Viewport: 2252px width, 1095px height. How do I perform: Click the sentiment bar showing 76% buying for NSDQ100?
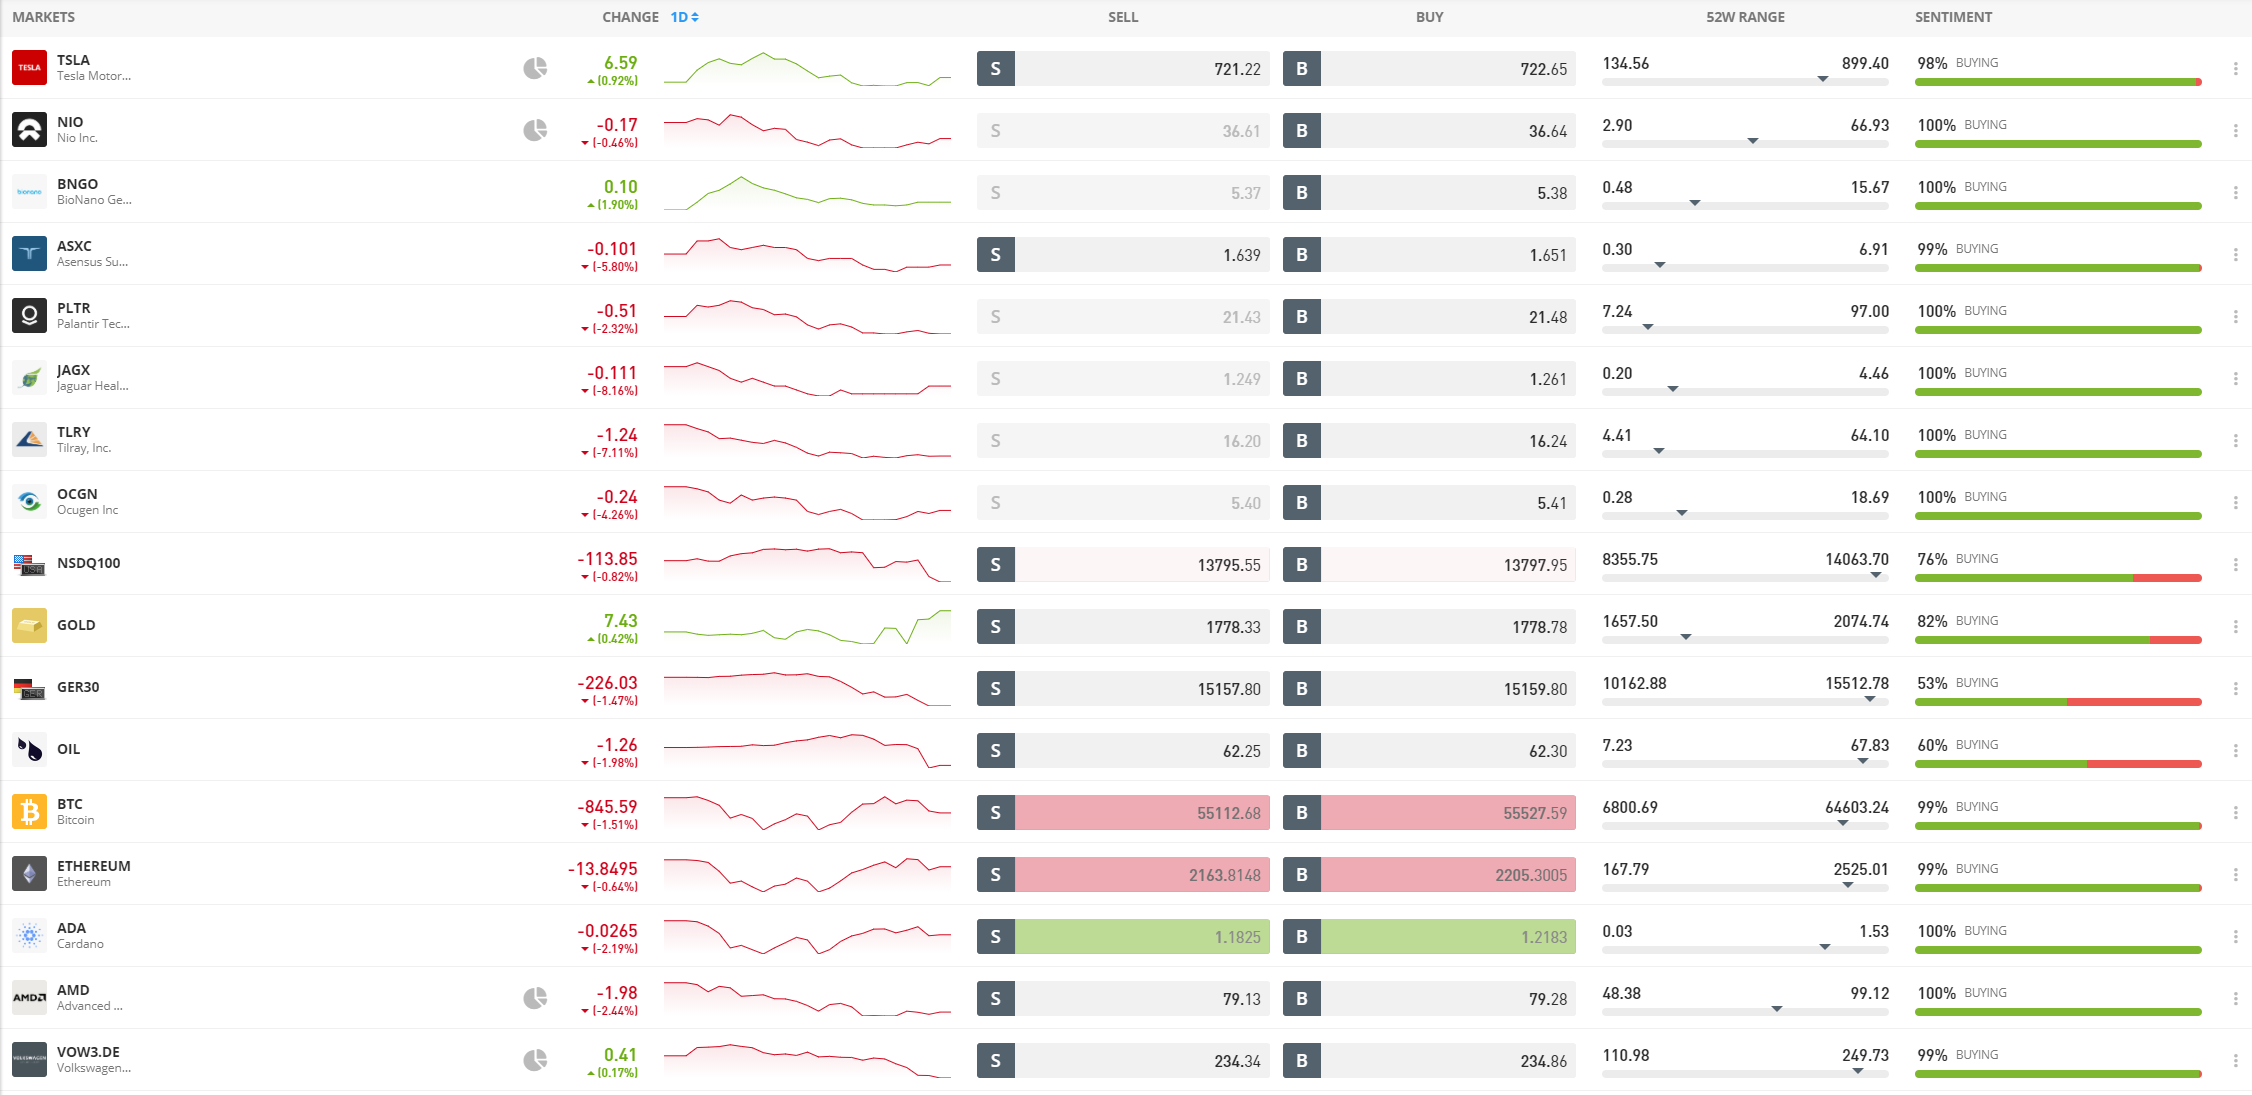click(2057, 578)
